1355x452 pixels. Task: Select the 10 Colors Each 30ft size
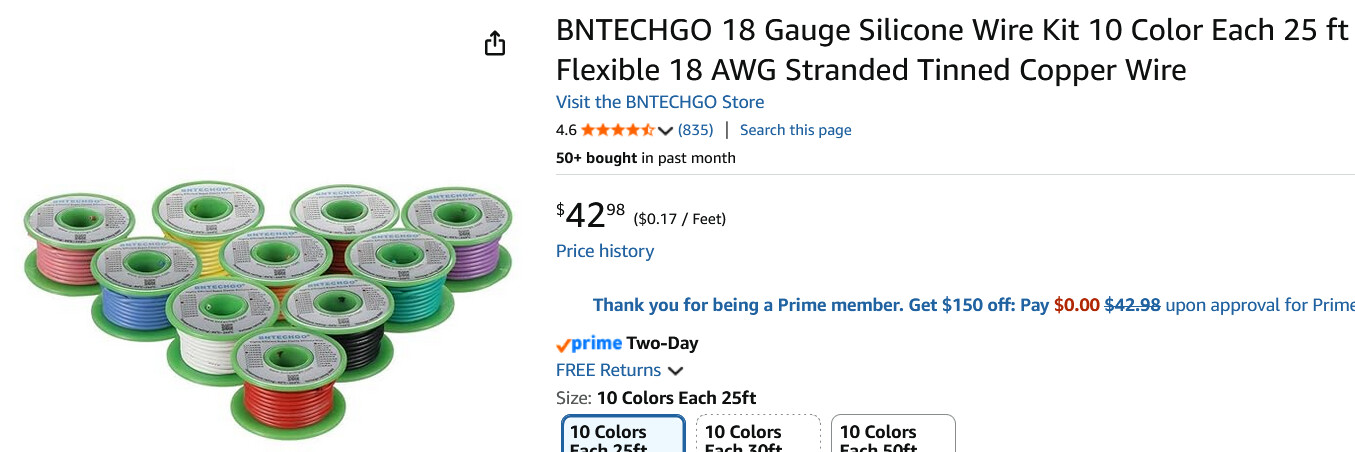(x=758, y=437)
